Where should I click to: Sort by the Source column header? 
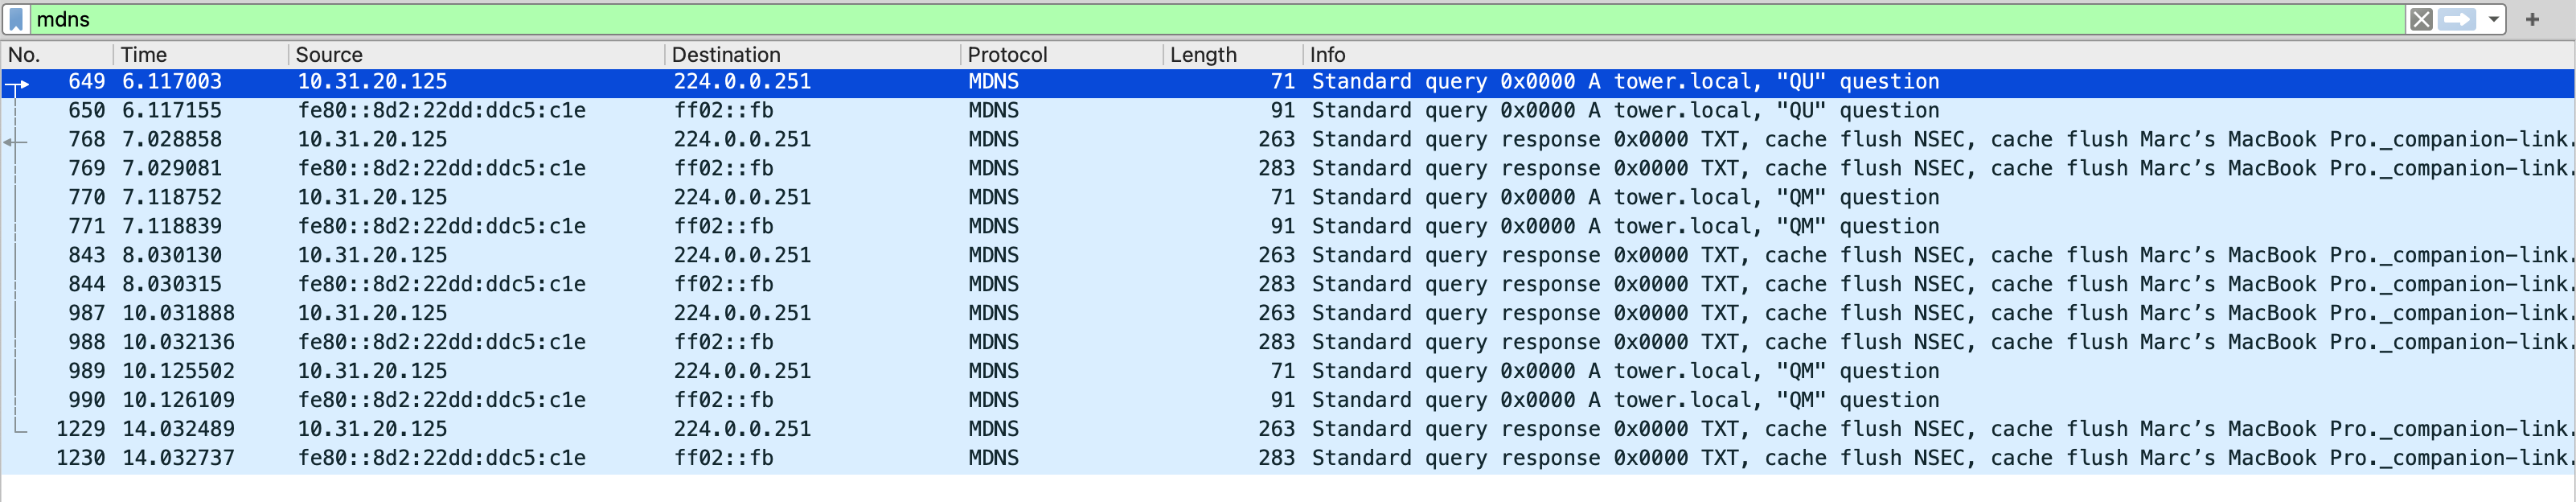pyautogui.click(x=477, y=55)
